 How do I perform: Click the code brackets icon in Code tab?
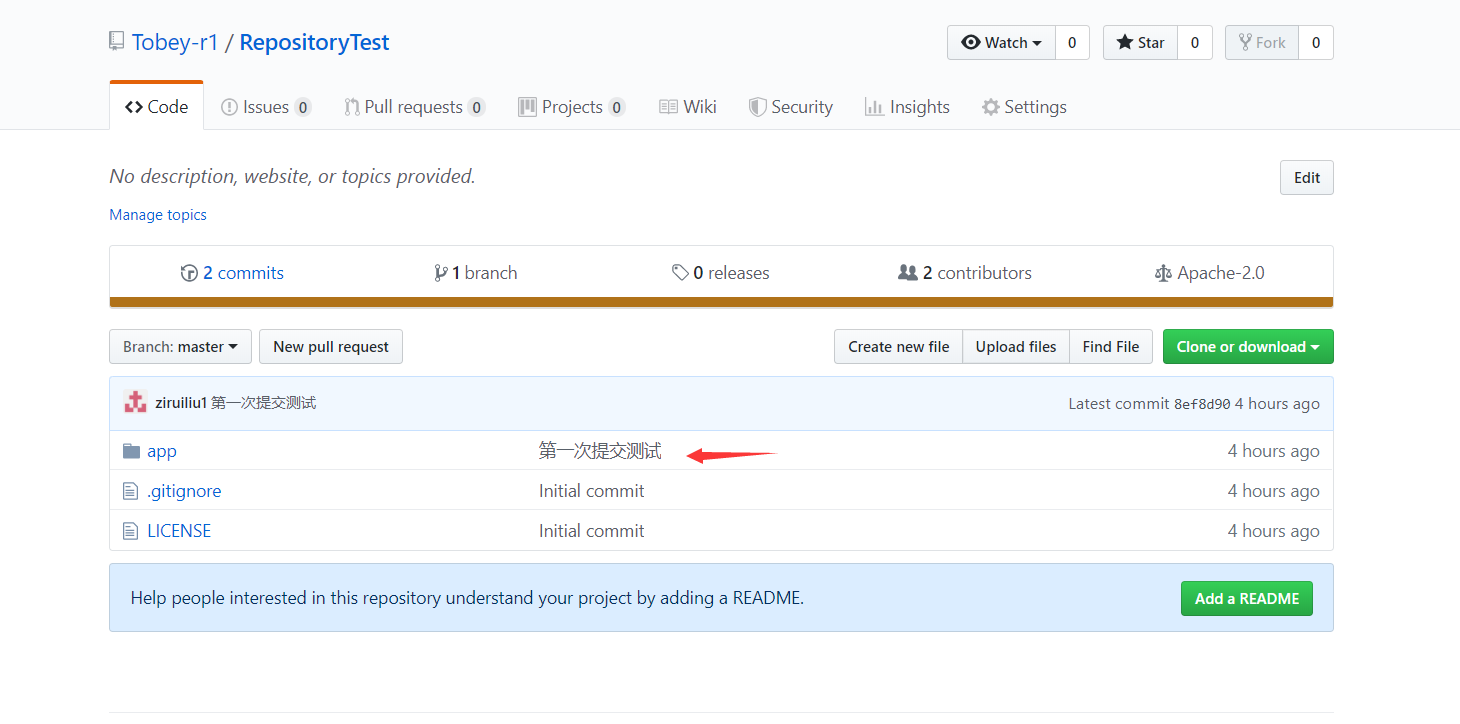(134, 107)
